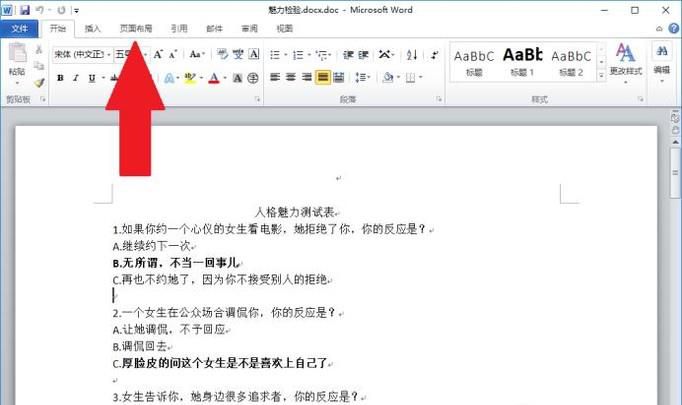
Task: Open the borders dropdown arrow
Action: click(x=421, y=78)
